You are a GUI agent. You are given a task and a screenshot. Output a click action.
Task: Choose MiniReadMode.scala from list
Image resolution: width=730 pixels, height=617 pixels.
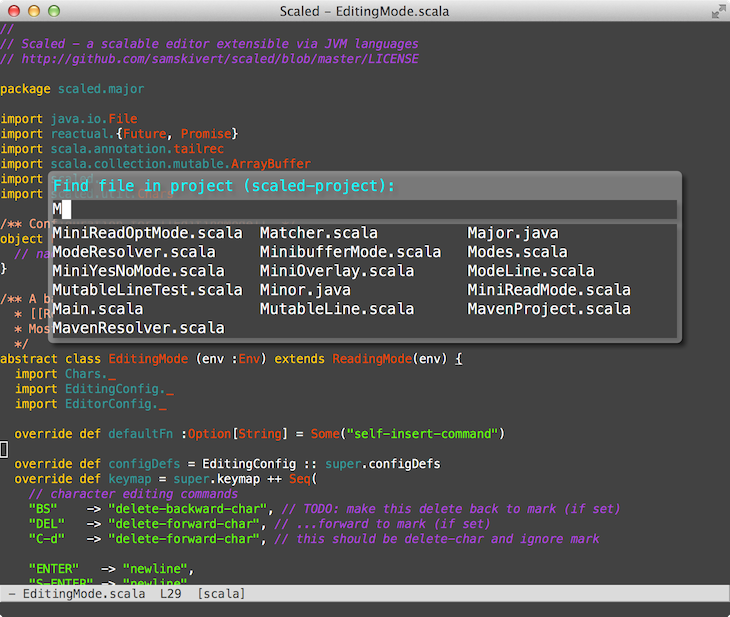coord(549,290)
